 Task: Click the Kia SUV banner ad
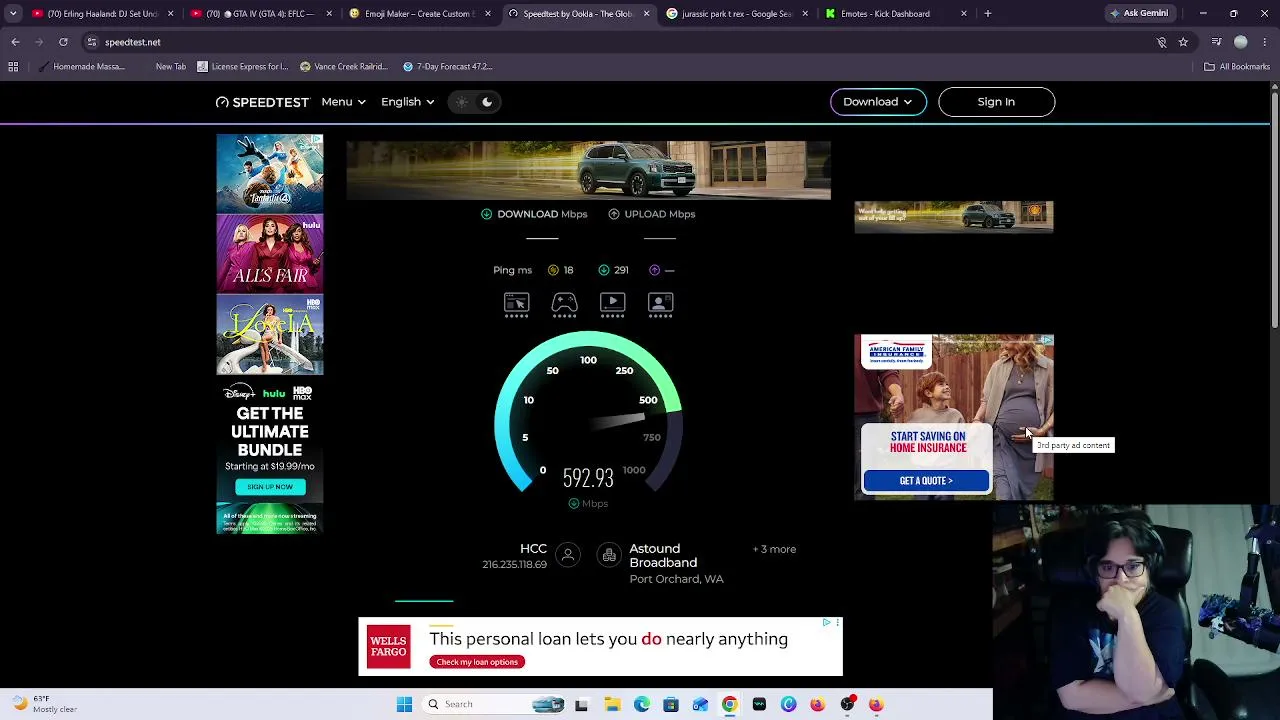pos(588,170)
